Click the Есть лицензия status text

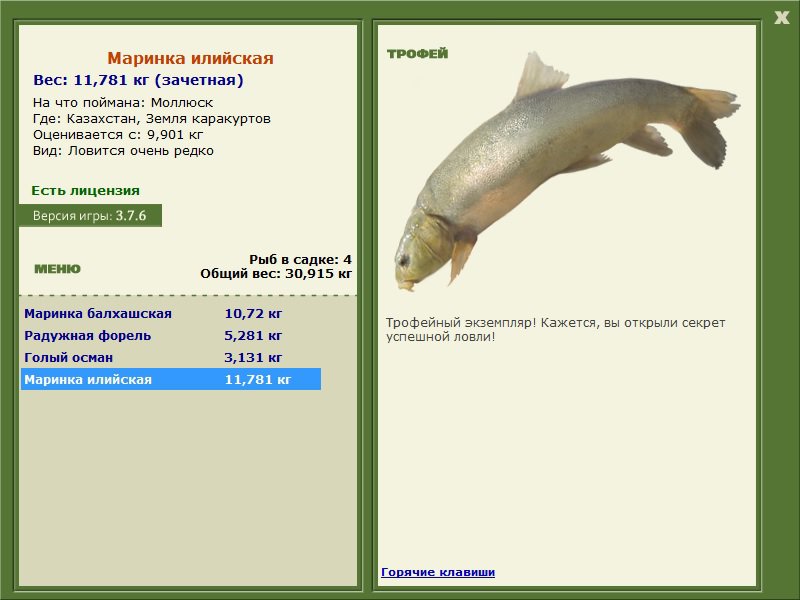click(85, 190)
